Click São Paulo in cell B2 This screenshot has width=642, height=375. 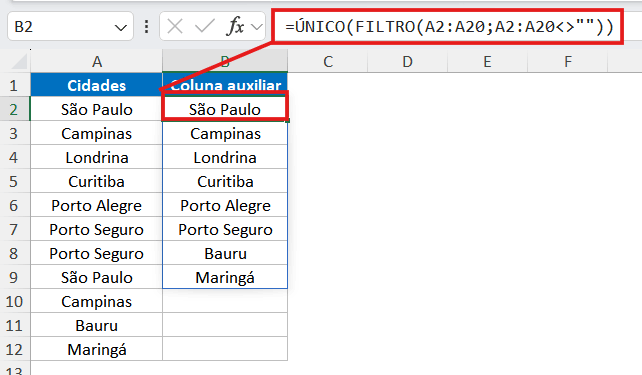225,109
